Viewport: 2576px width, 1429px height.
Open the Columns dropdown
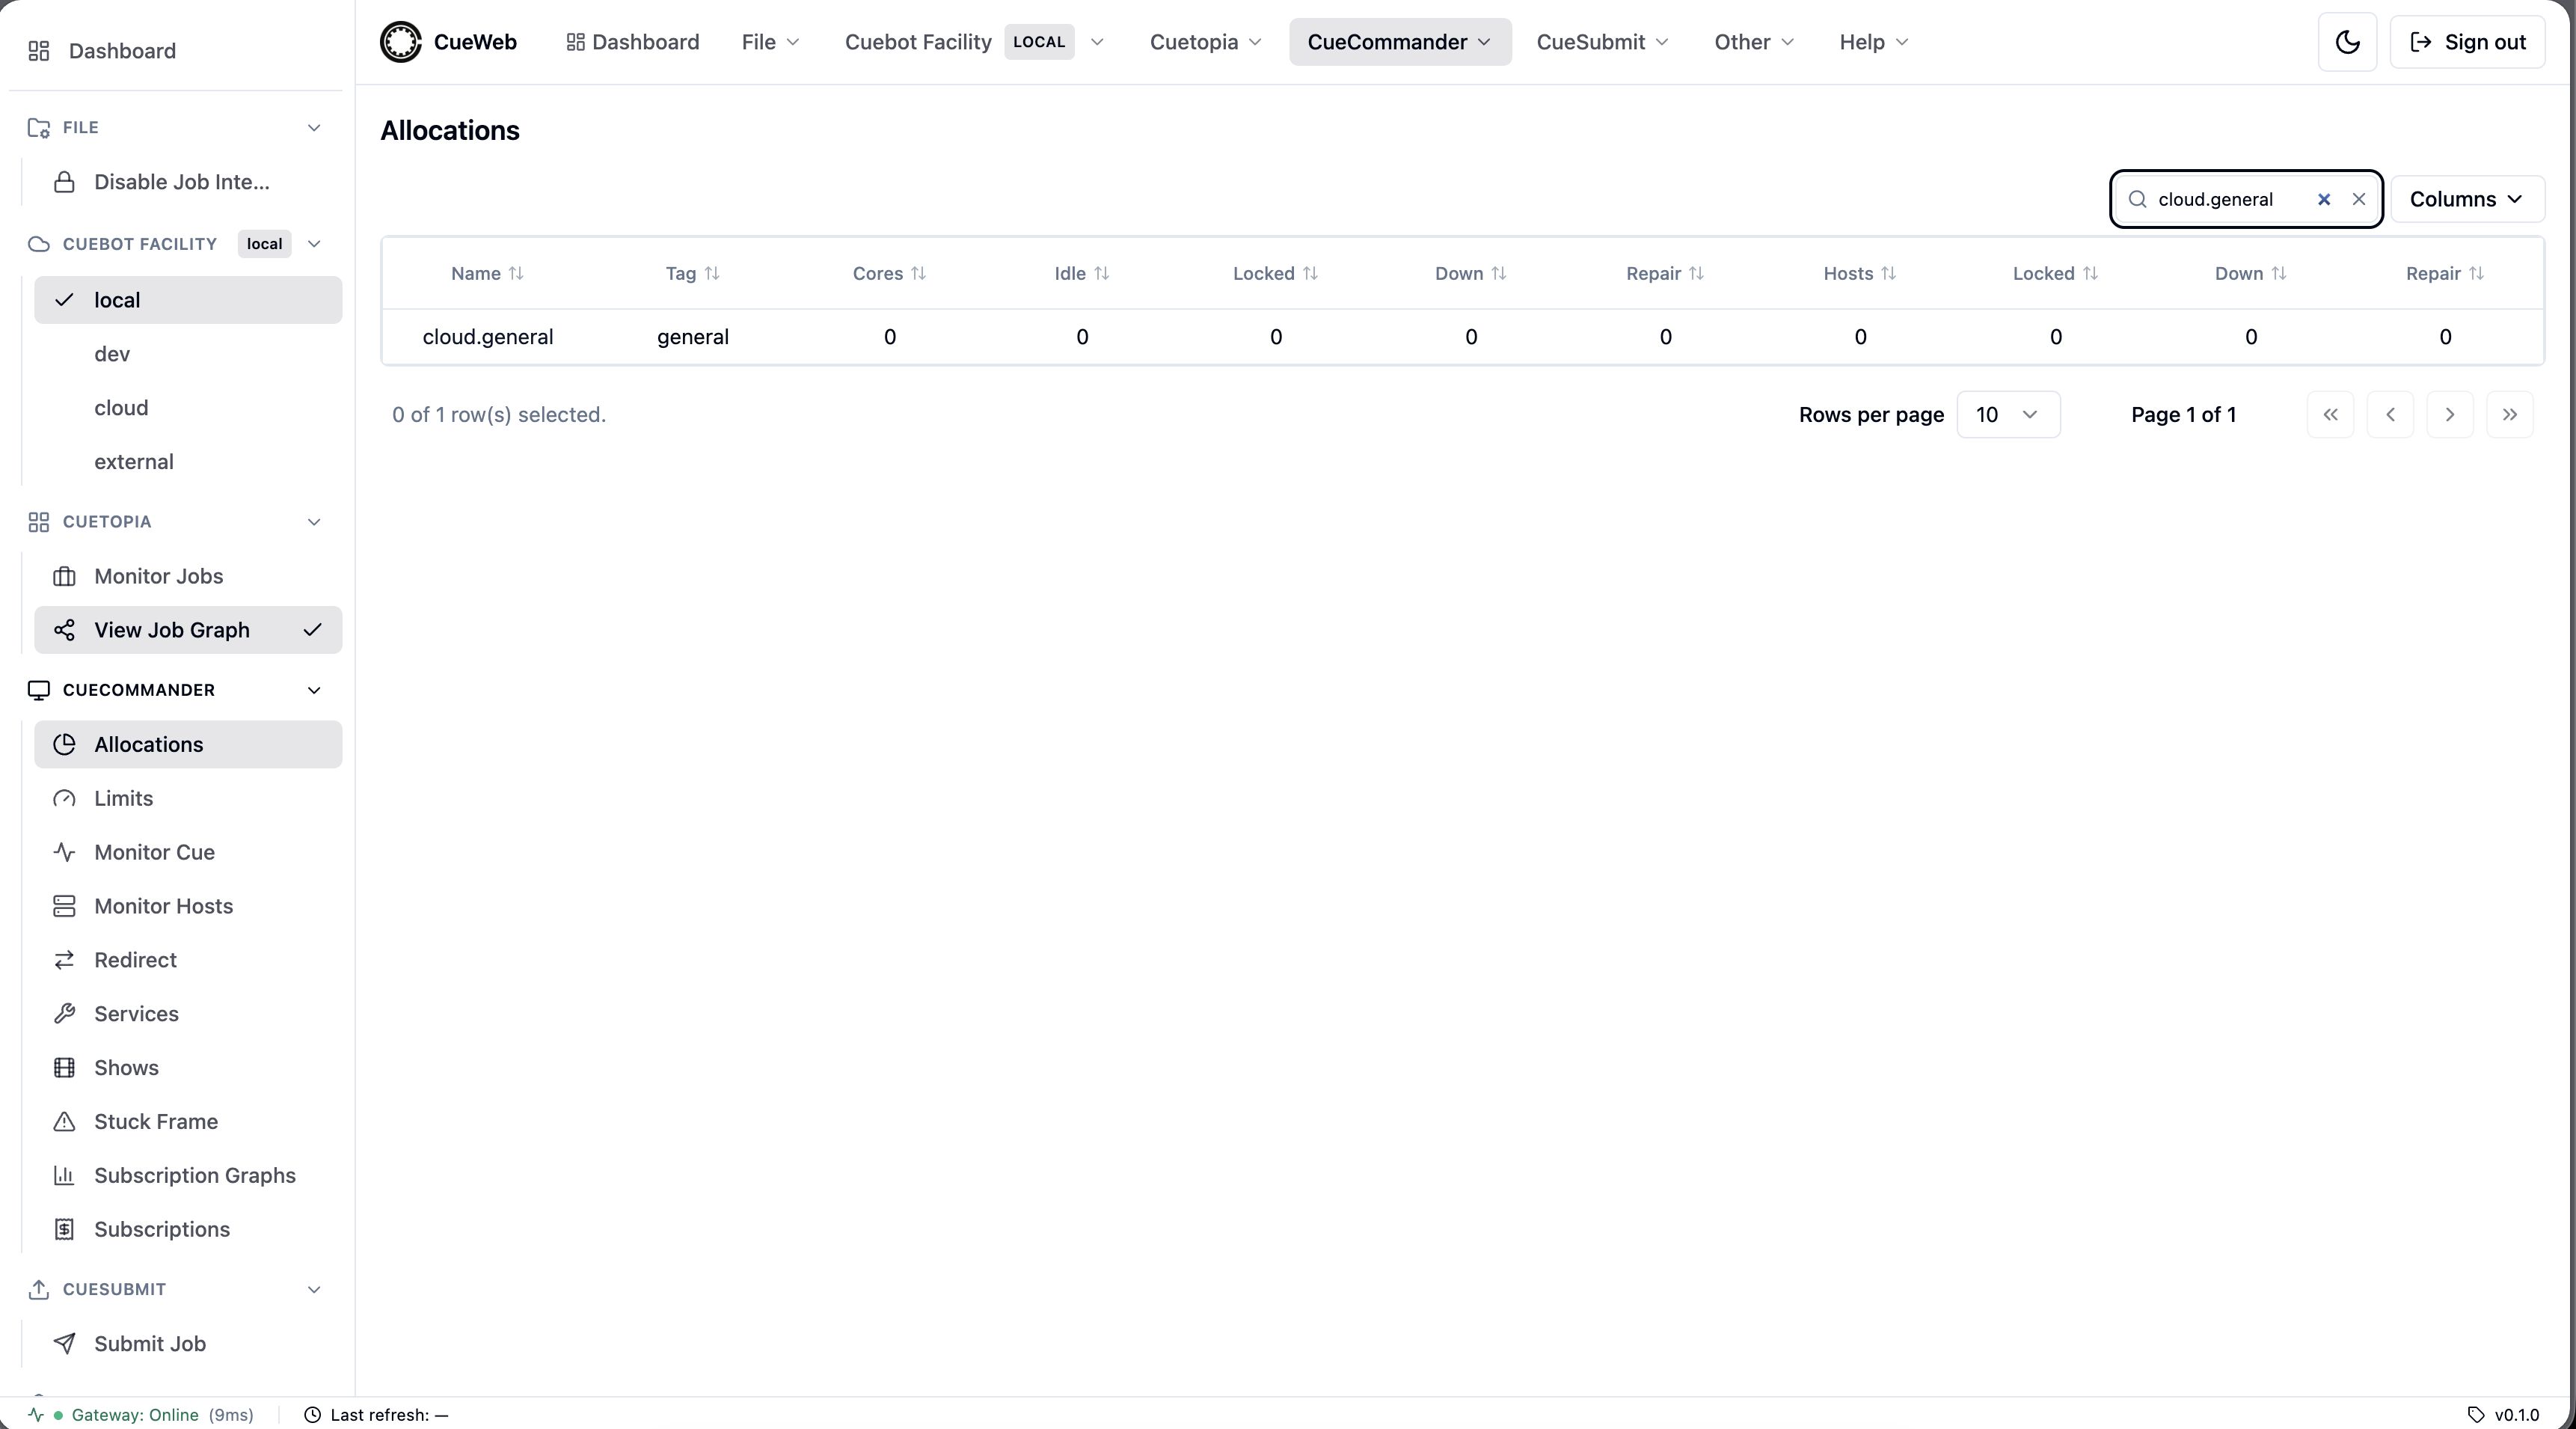pyautogui.click(x=2467, y=199)
